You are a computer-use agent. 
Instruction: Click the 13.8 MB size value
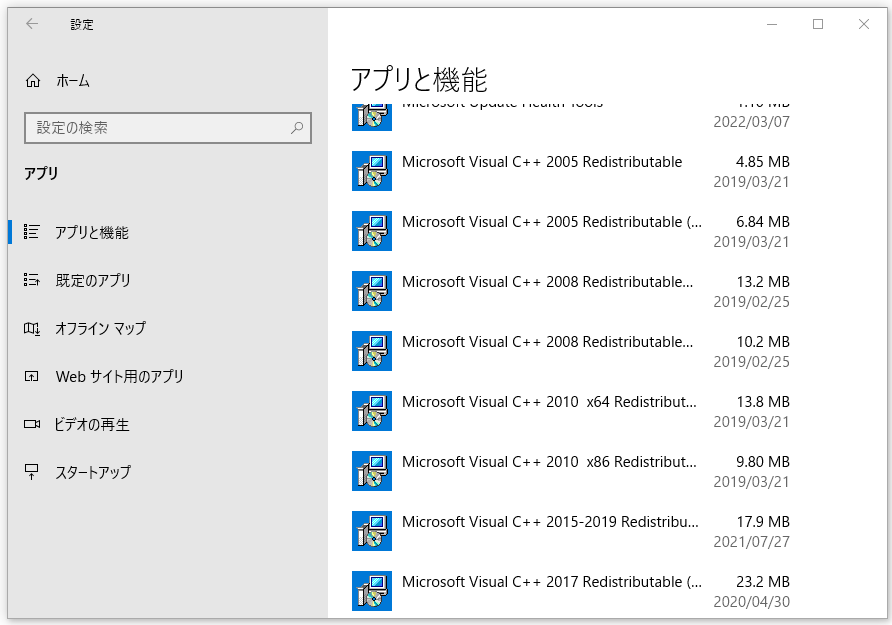click(763, 402)
